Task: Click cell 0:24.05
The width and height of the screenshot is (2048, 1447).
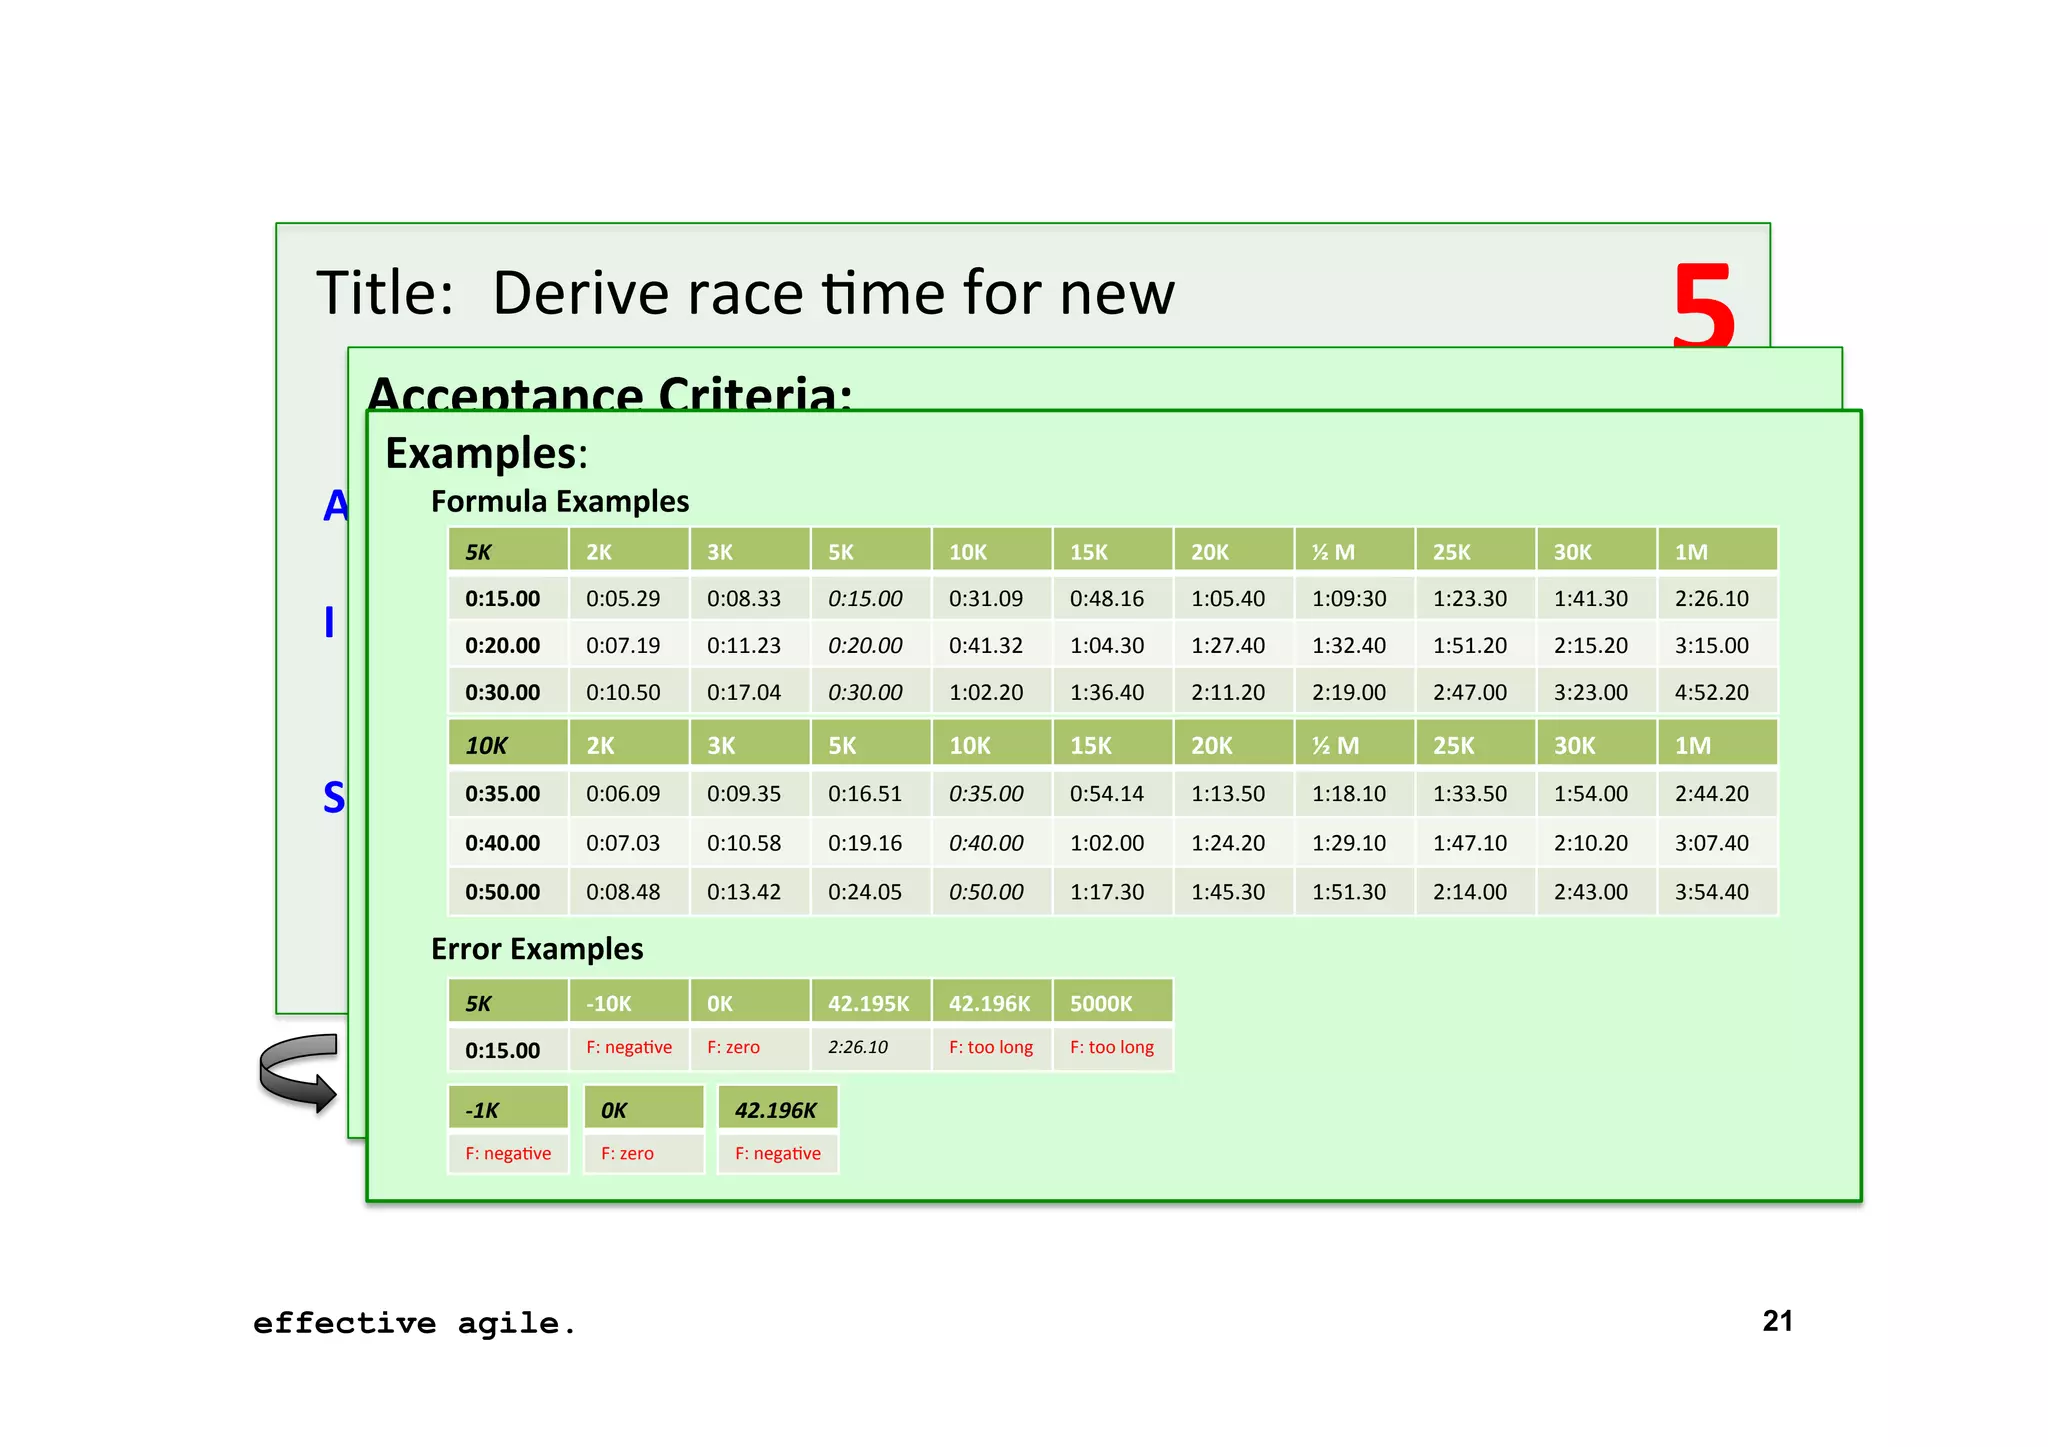Action: click(870, 892)
